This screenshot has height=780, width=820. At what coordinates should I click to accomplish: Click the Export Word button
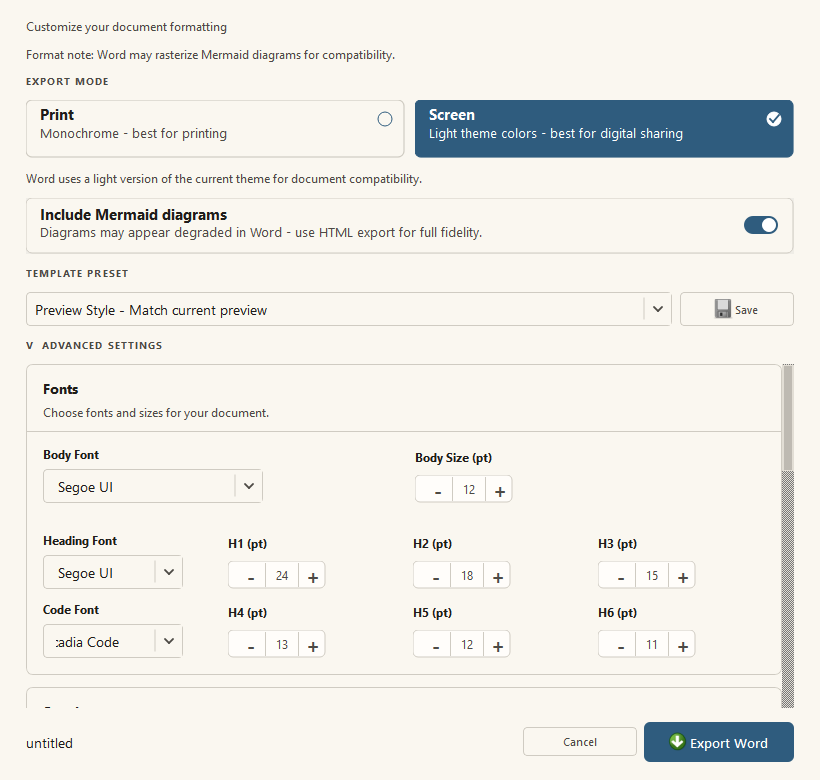[x=719, y=742]
